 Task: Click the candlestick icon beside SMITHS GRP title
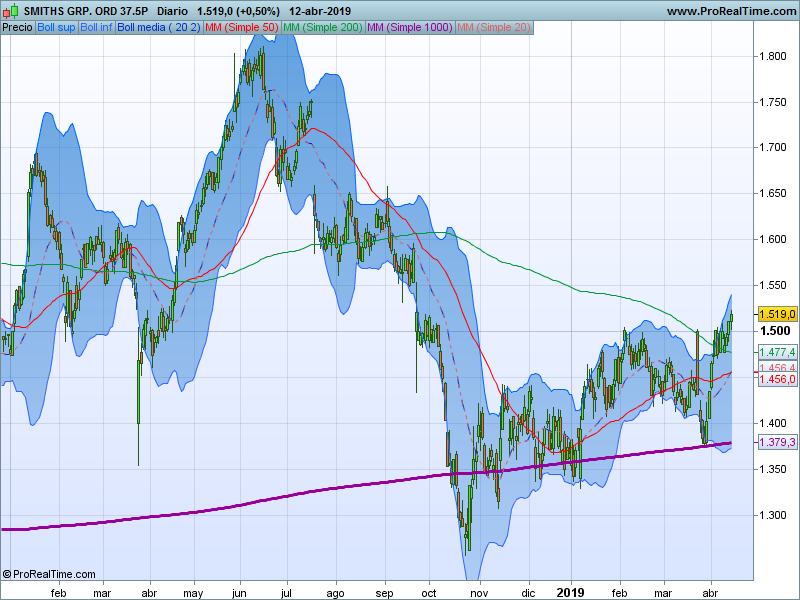click(x=10, y=11)
